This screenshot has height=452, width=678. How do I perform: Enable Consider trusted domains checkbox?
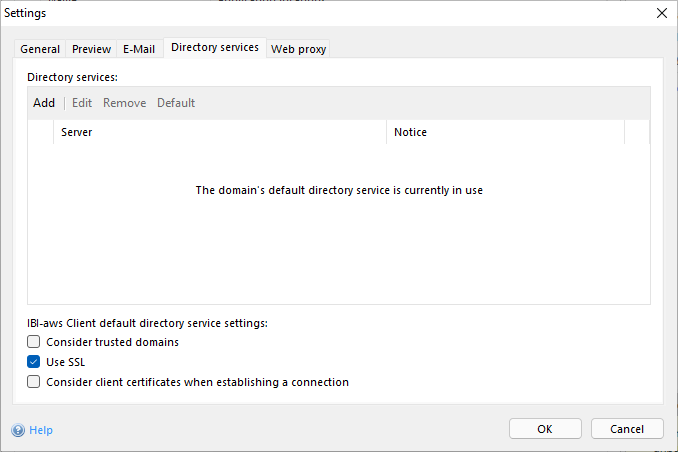[x=34, y=342]
